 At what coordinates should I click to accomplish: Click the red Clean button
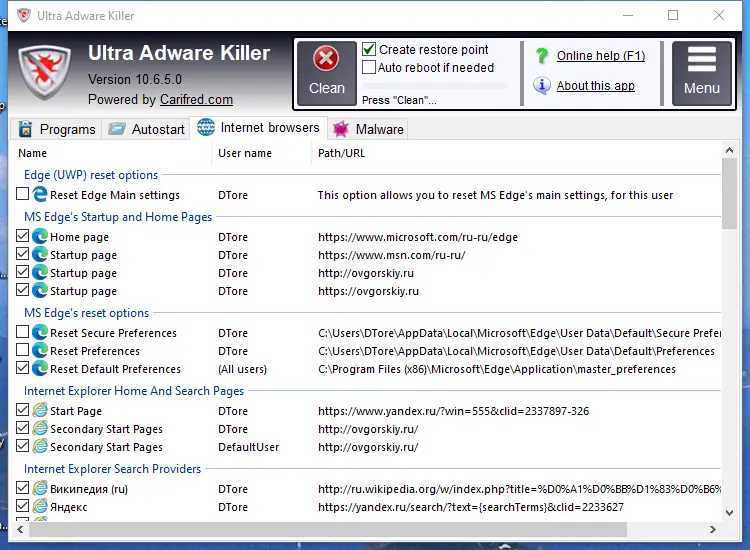pos(327,73)
